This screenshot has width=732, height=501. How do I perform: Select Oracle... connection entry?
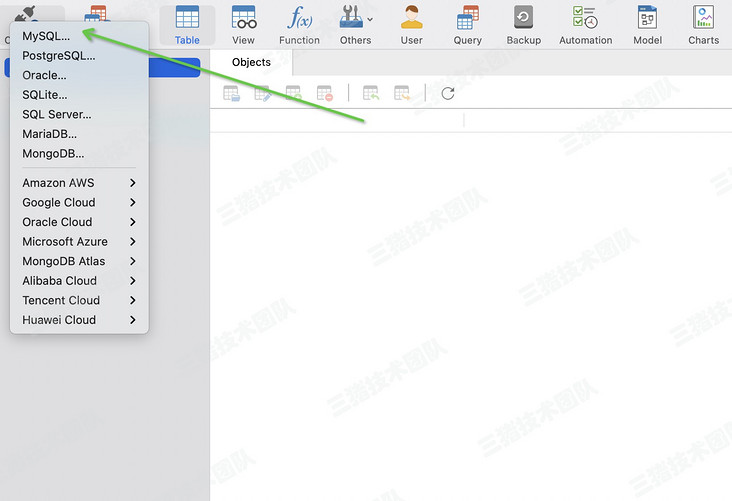pos(79,75)
